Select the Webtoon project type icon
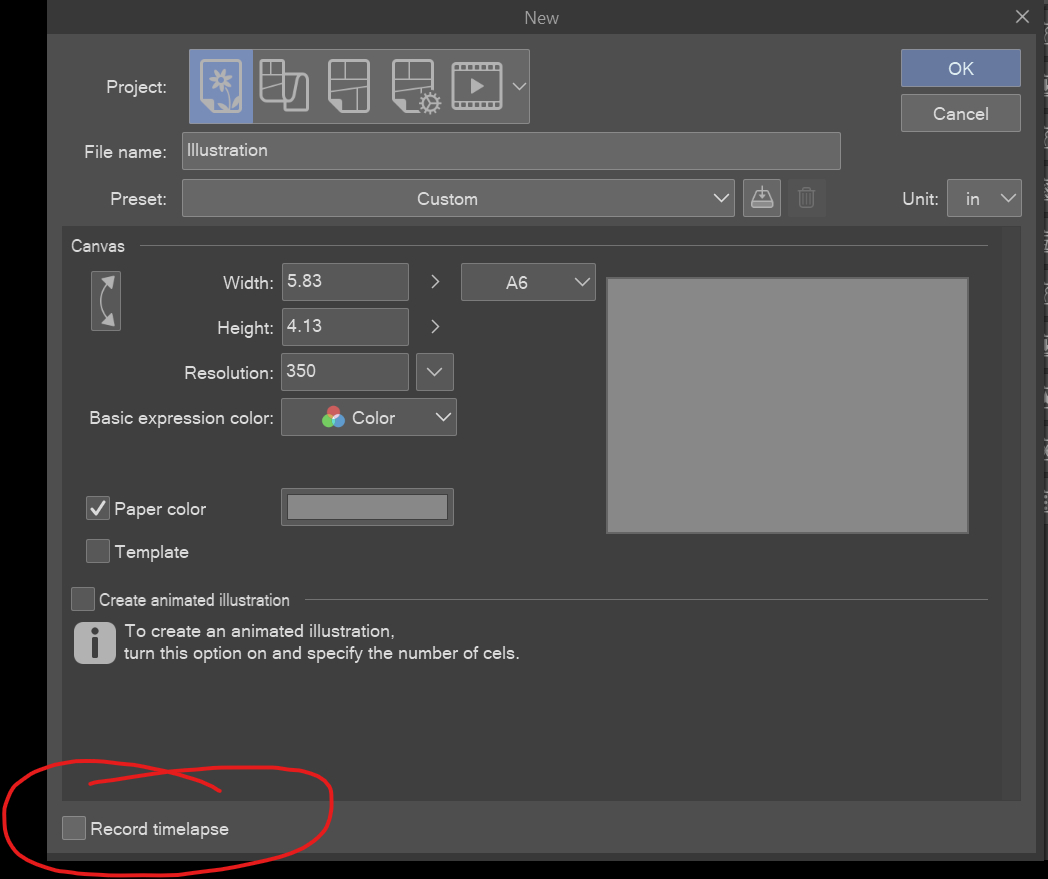The height and width of the screenshot is (879, 1048). coord(284,87)
